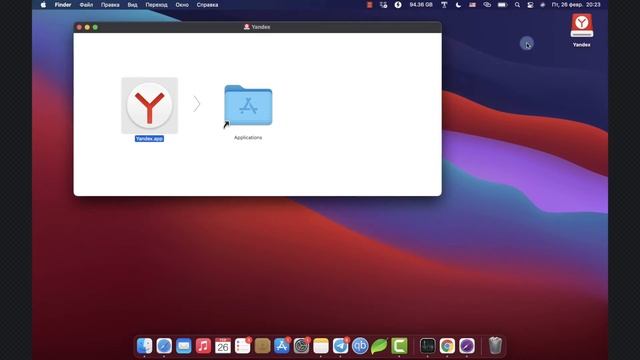Open the Переход menu
The image size is (640, 360).
(x=156, y=5)
